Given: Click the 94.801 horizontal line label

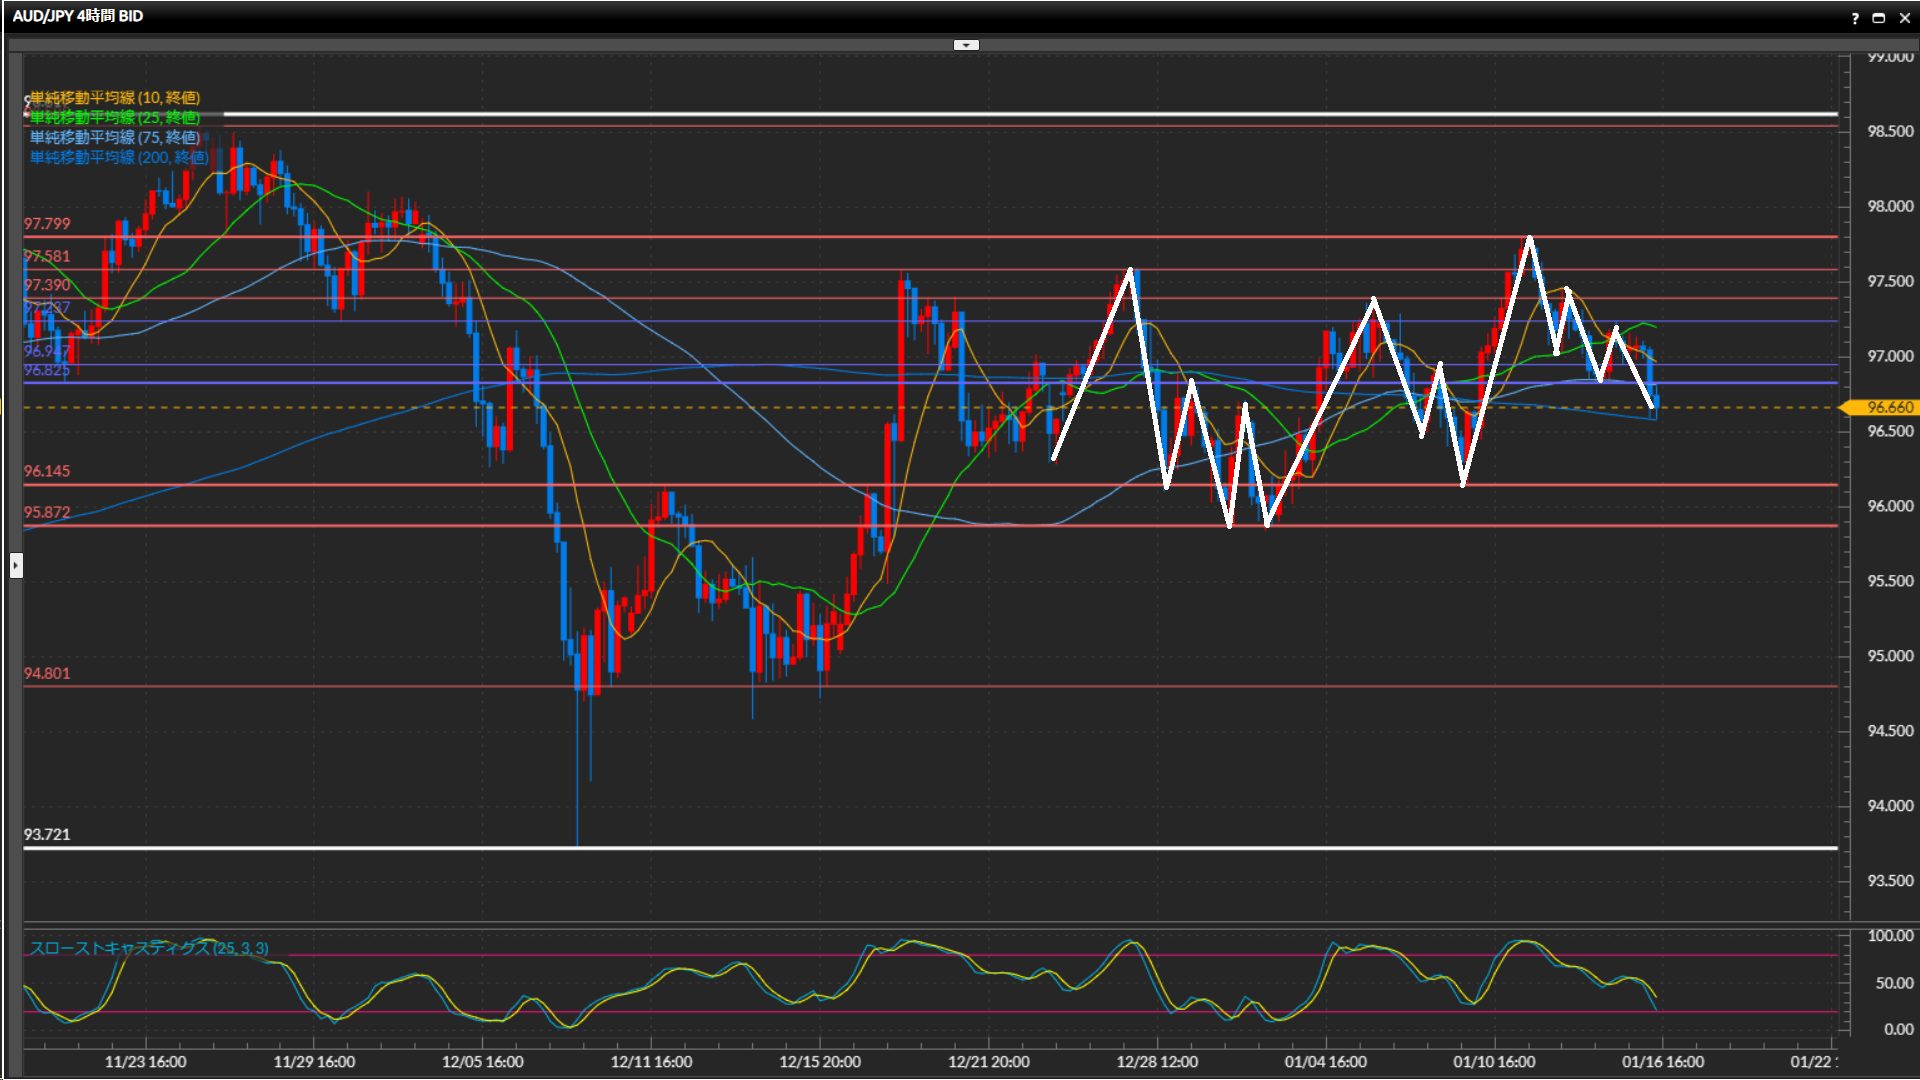Looking at the screenshot, I should pos(47,673).
